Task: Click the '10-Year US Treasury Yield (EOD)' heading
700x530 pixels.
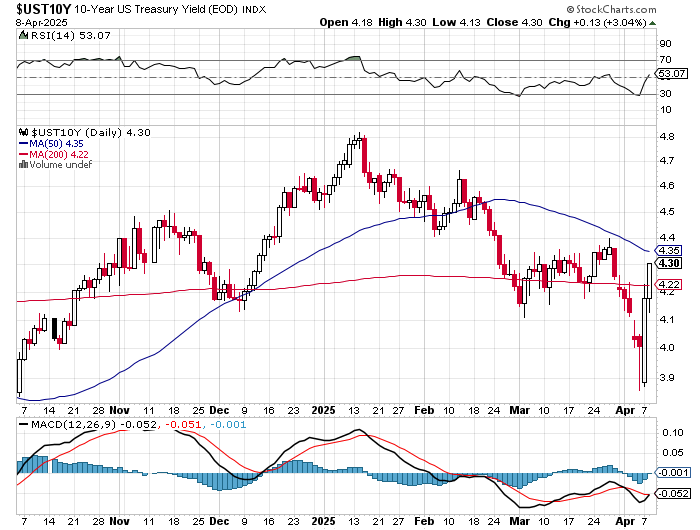Action: pyautogui.click(x=156, y=9)
